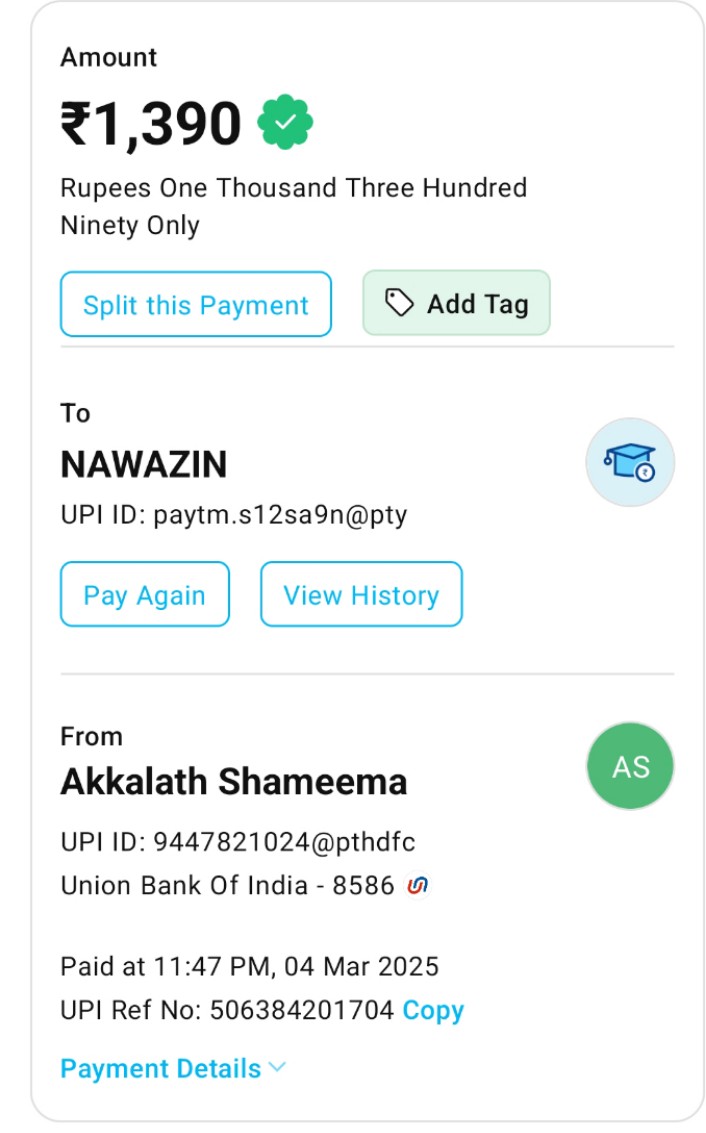Click the graduation cap category icon
706x1133 pixels.
pyautogui.click(x=630, y=462)
